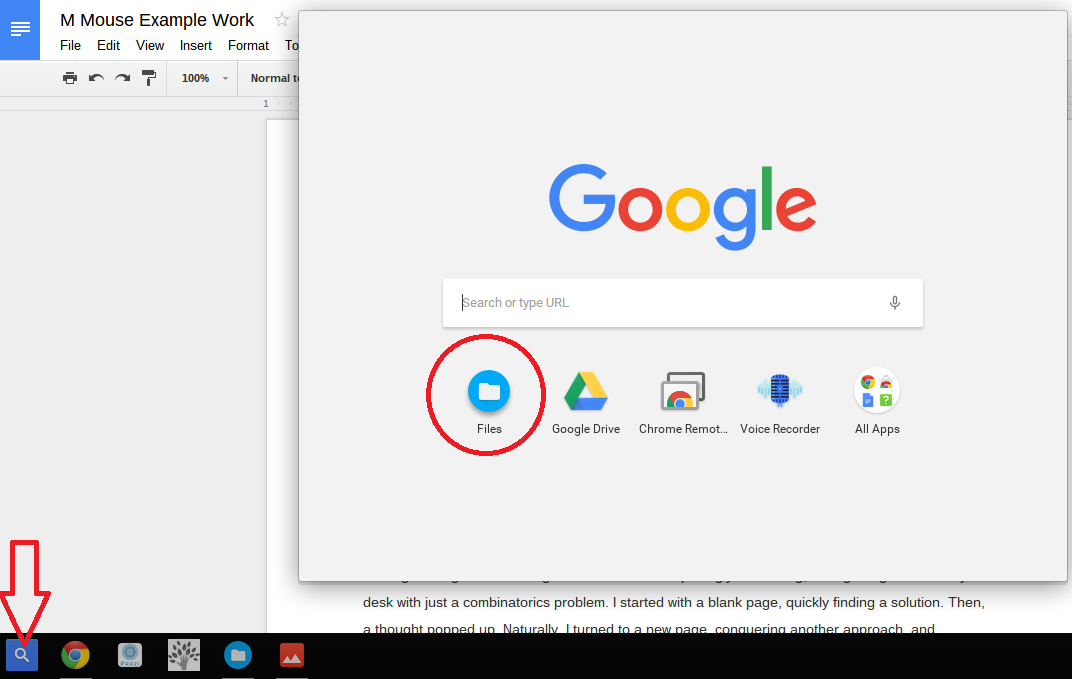This screenshot has width=1072, height=679.
Task: Select the Paint format tool
Action: (x=148, y=78)
